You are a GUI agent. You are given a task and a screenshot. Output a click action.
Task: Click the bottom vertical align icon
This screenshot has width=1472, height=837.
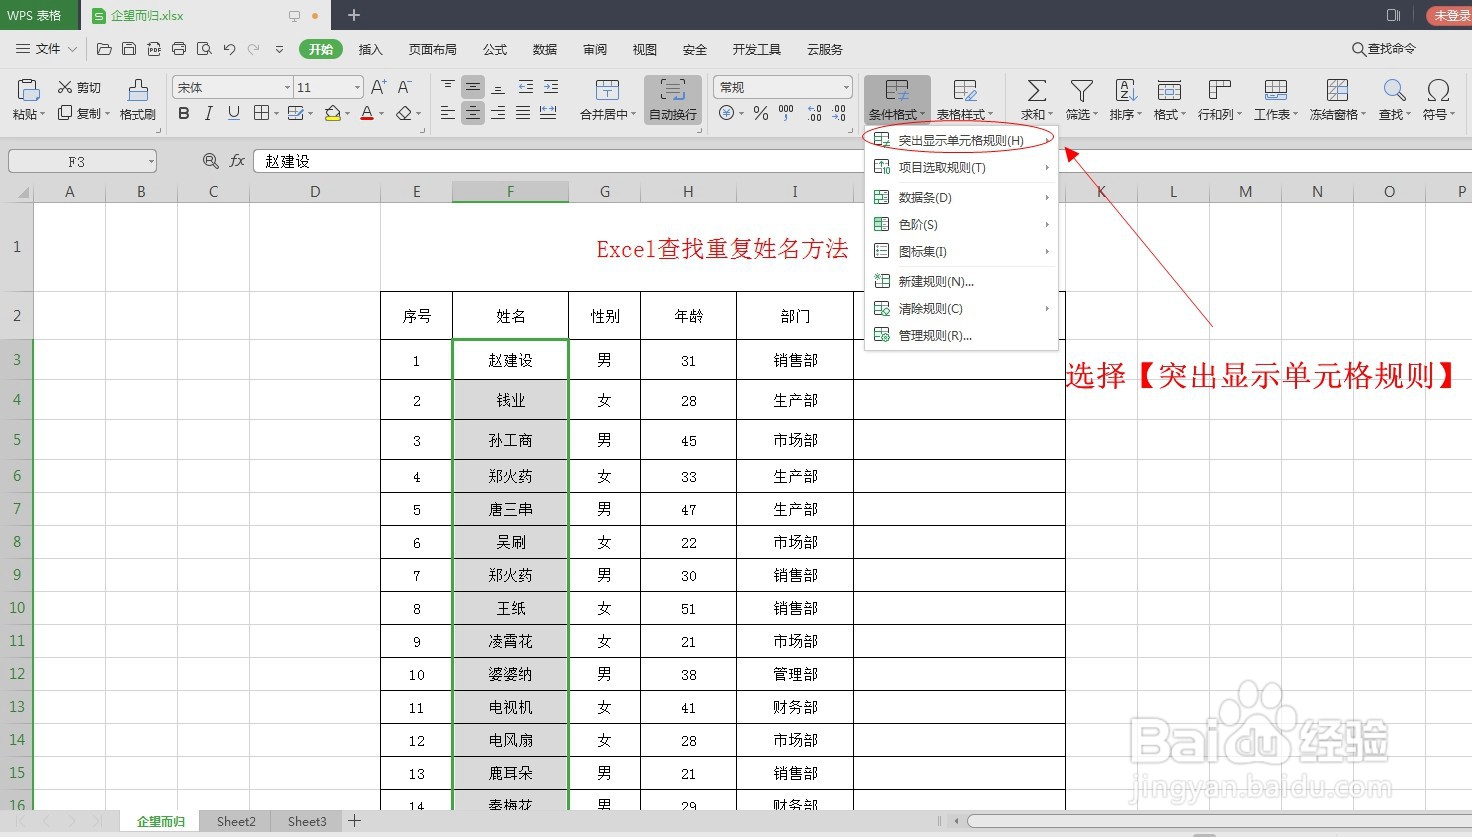[x=498, y=87]
